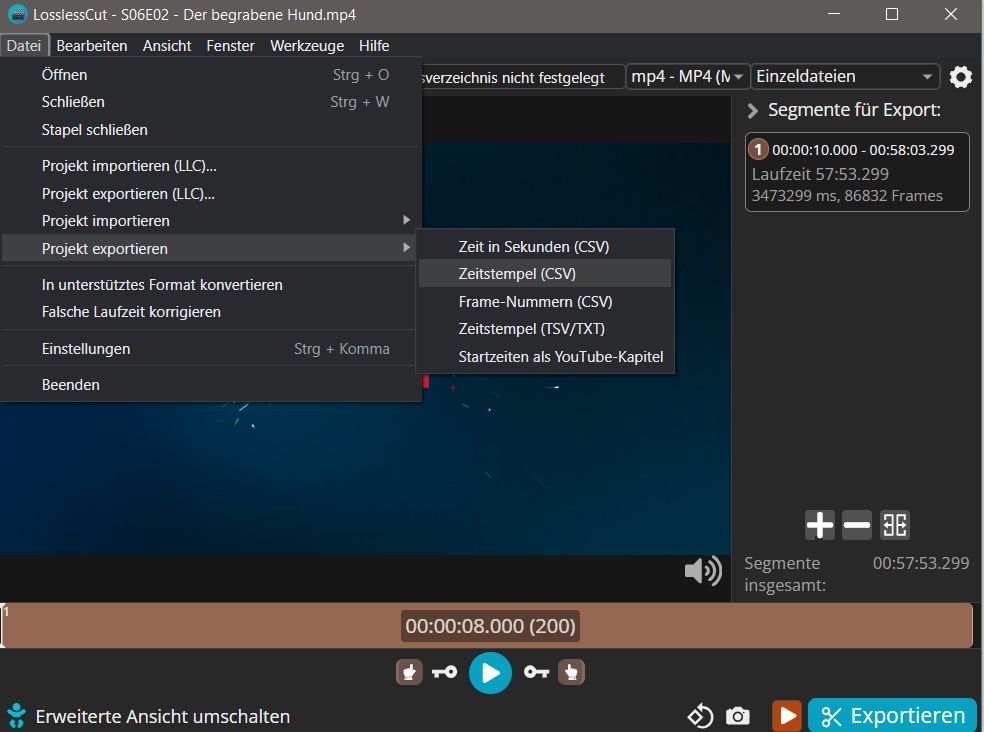Screen dimensions: 984x732
Task: Select segment 1 in export list
Action: pos(857,172)
